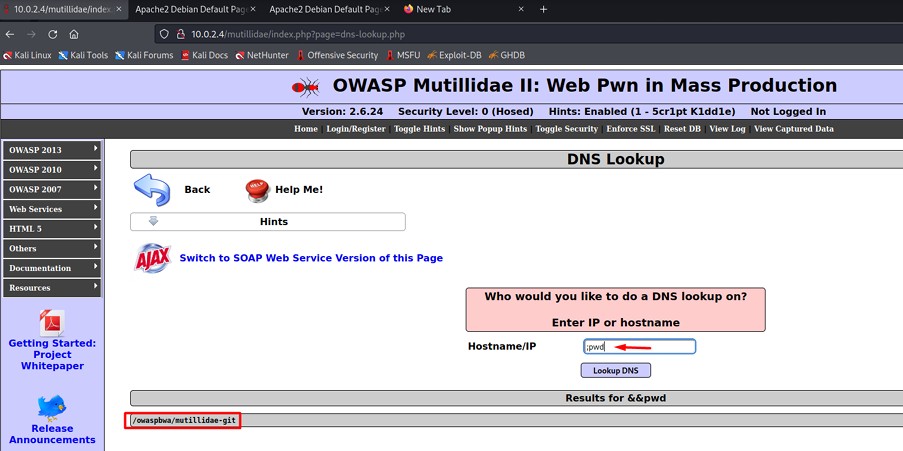
Task: Click the Help Me! text
Action: tap(299, 190)
